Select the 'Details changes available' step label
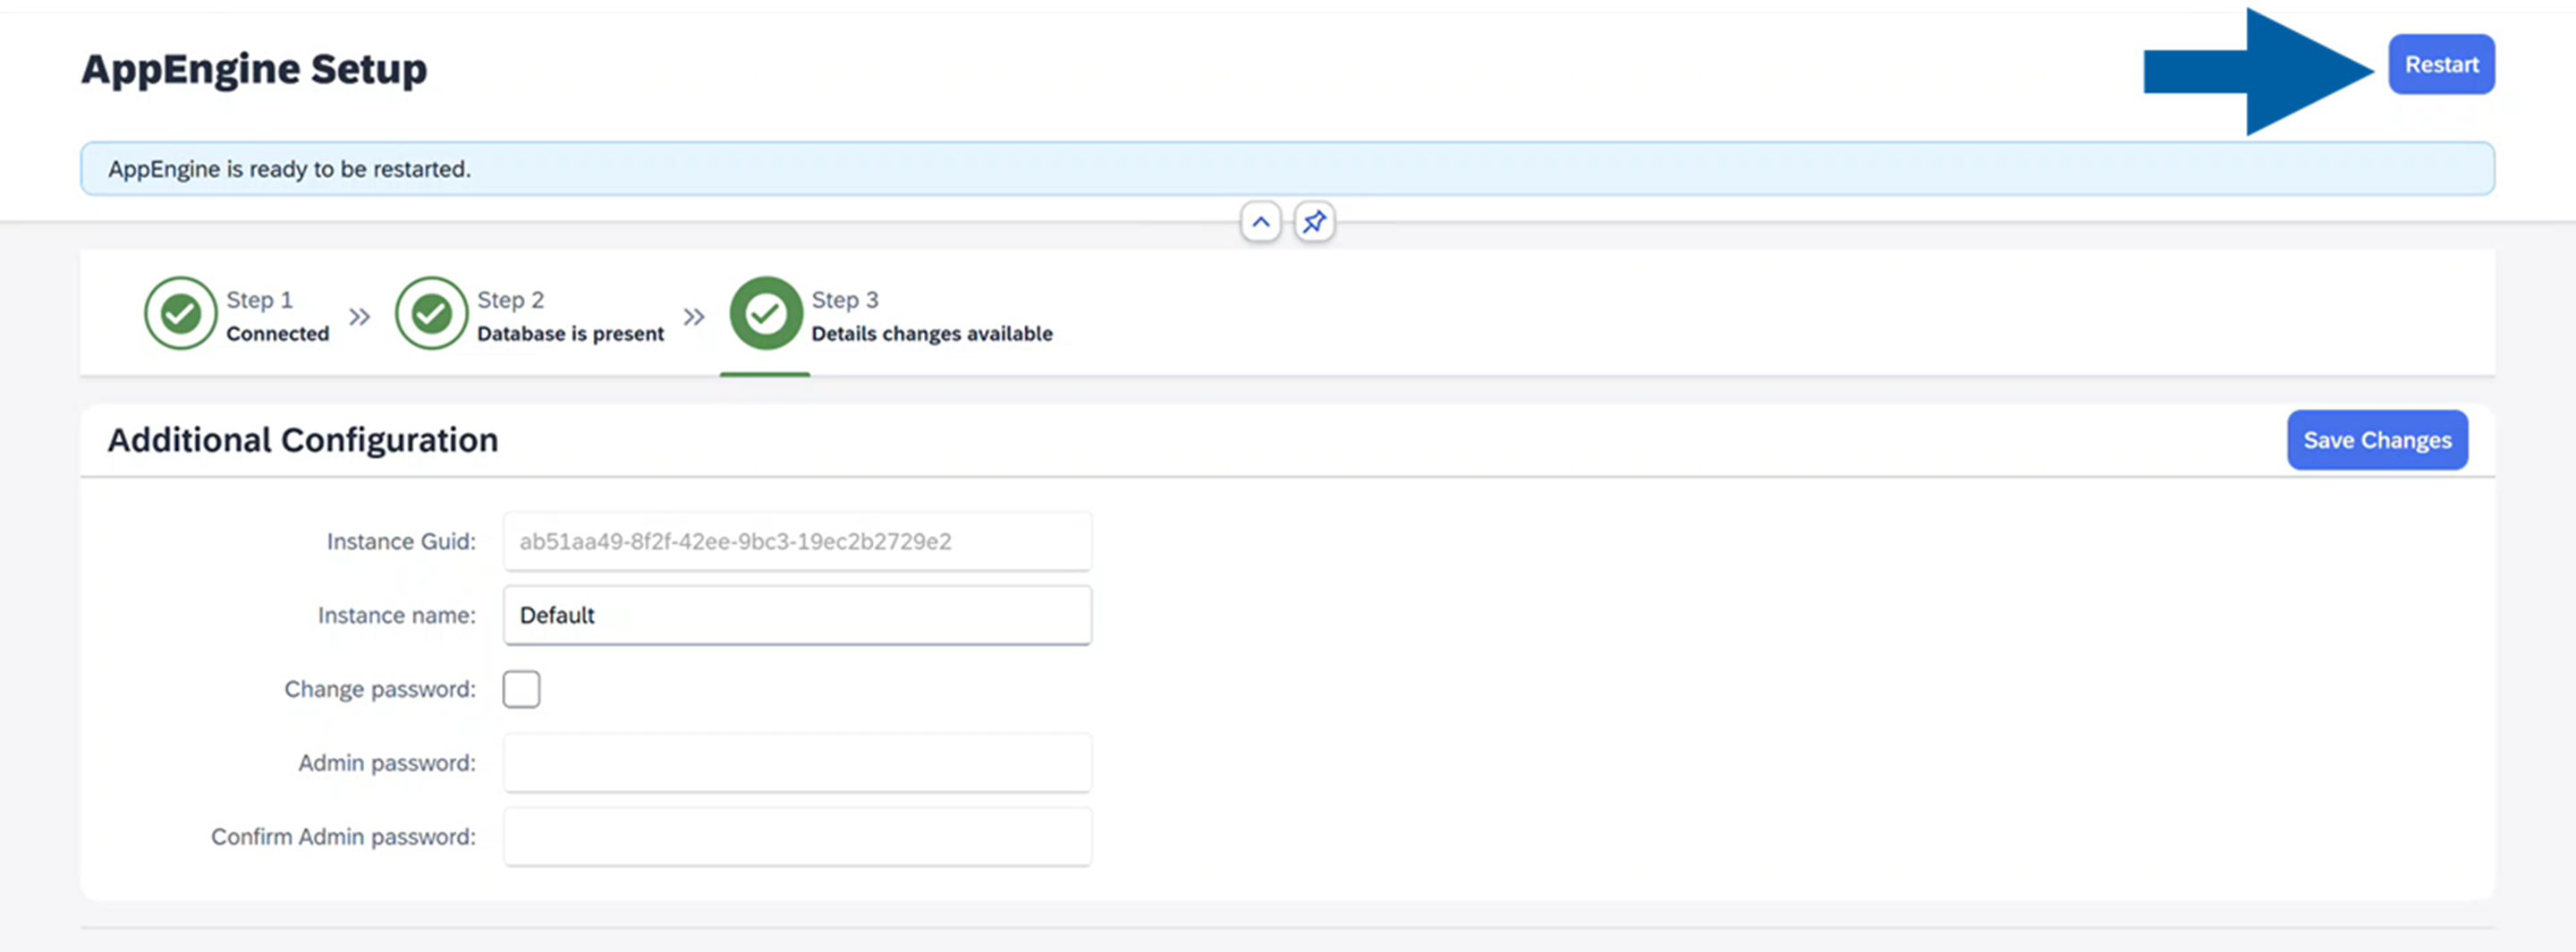Screen dimensions: 2576x952 [x=931, y=334]
